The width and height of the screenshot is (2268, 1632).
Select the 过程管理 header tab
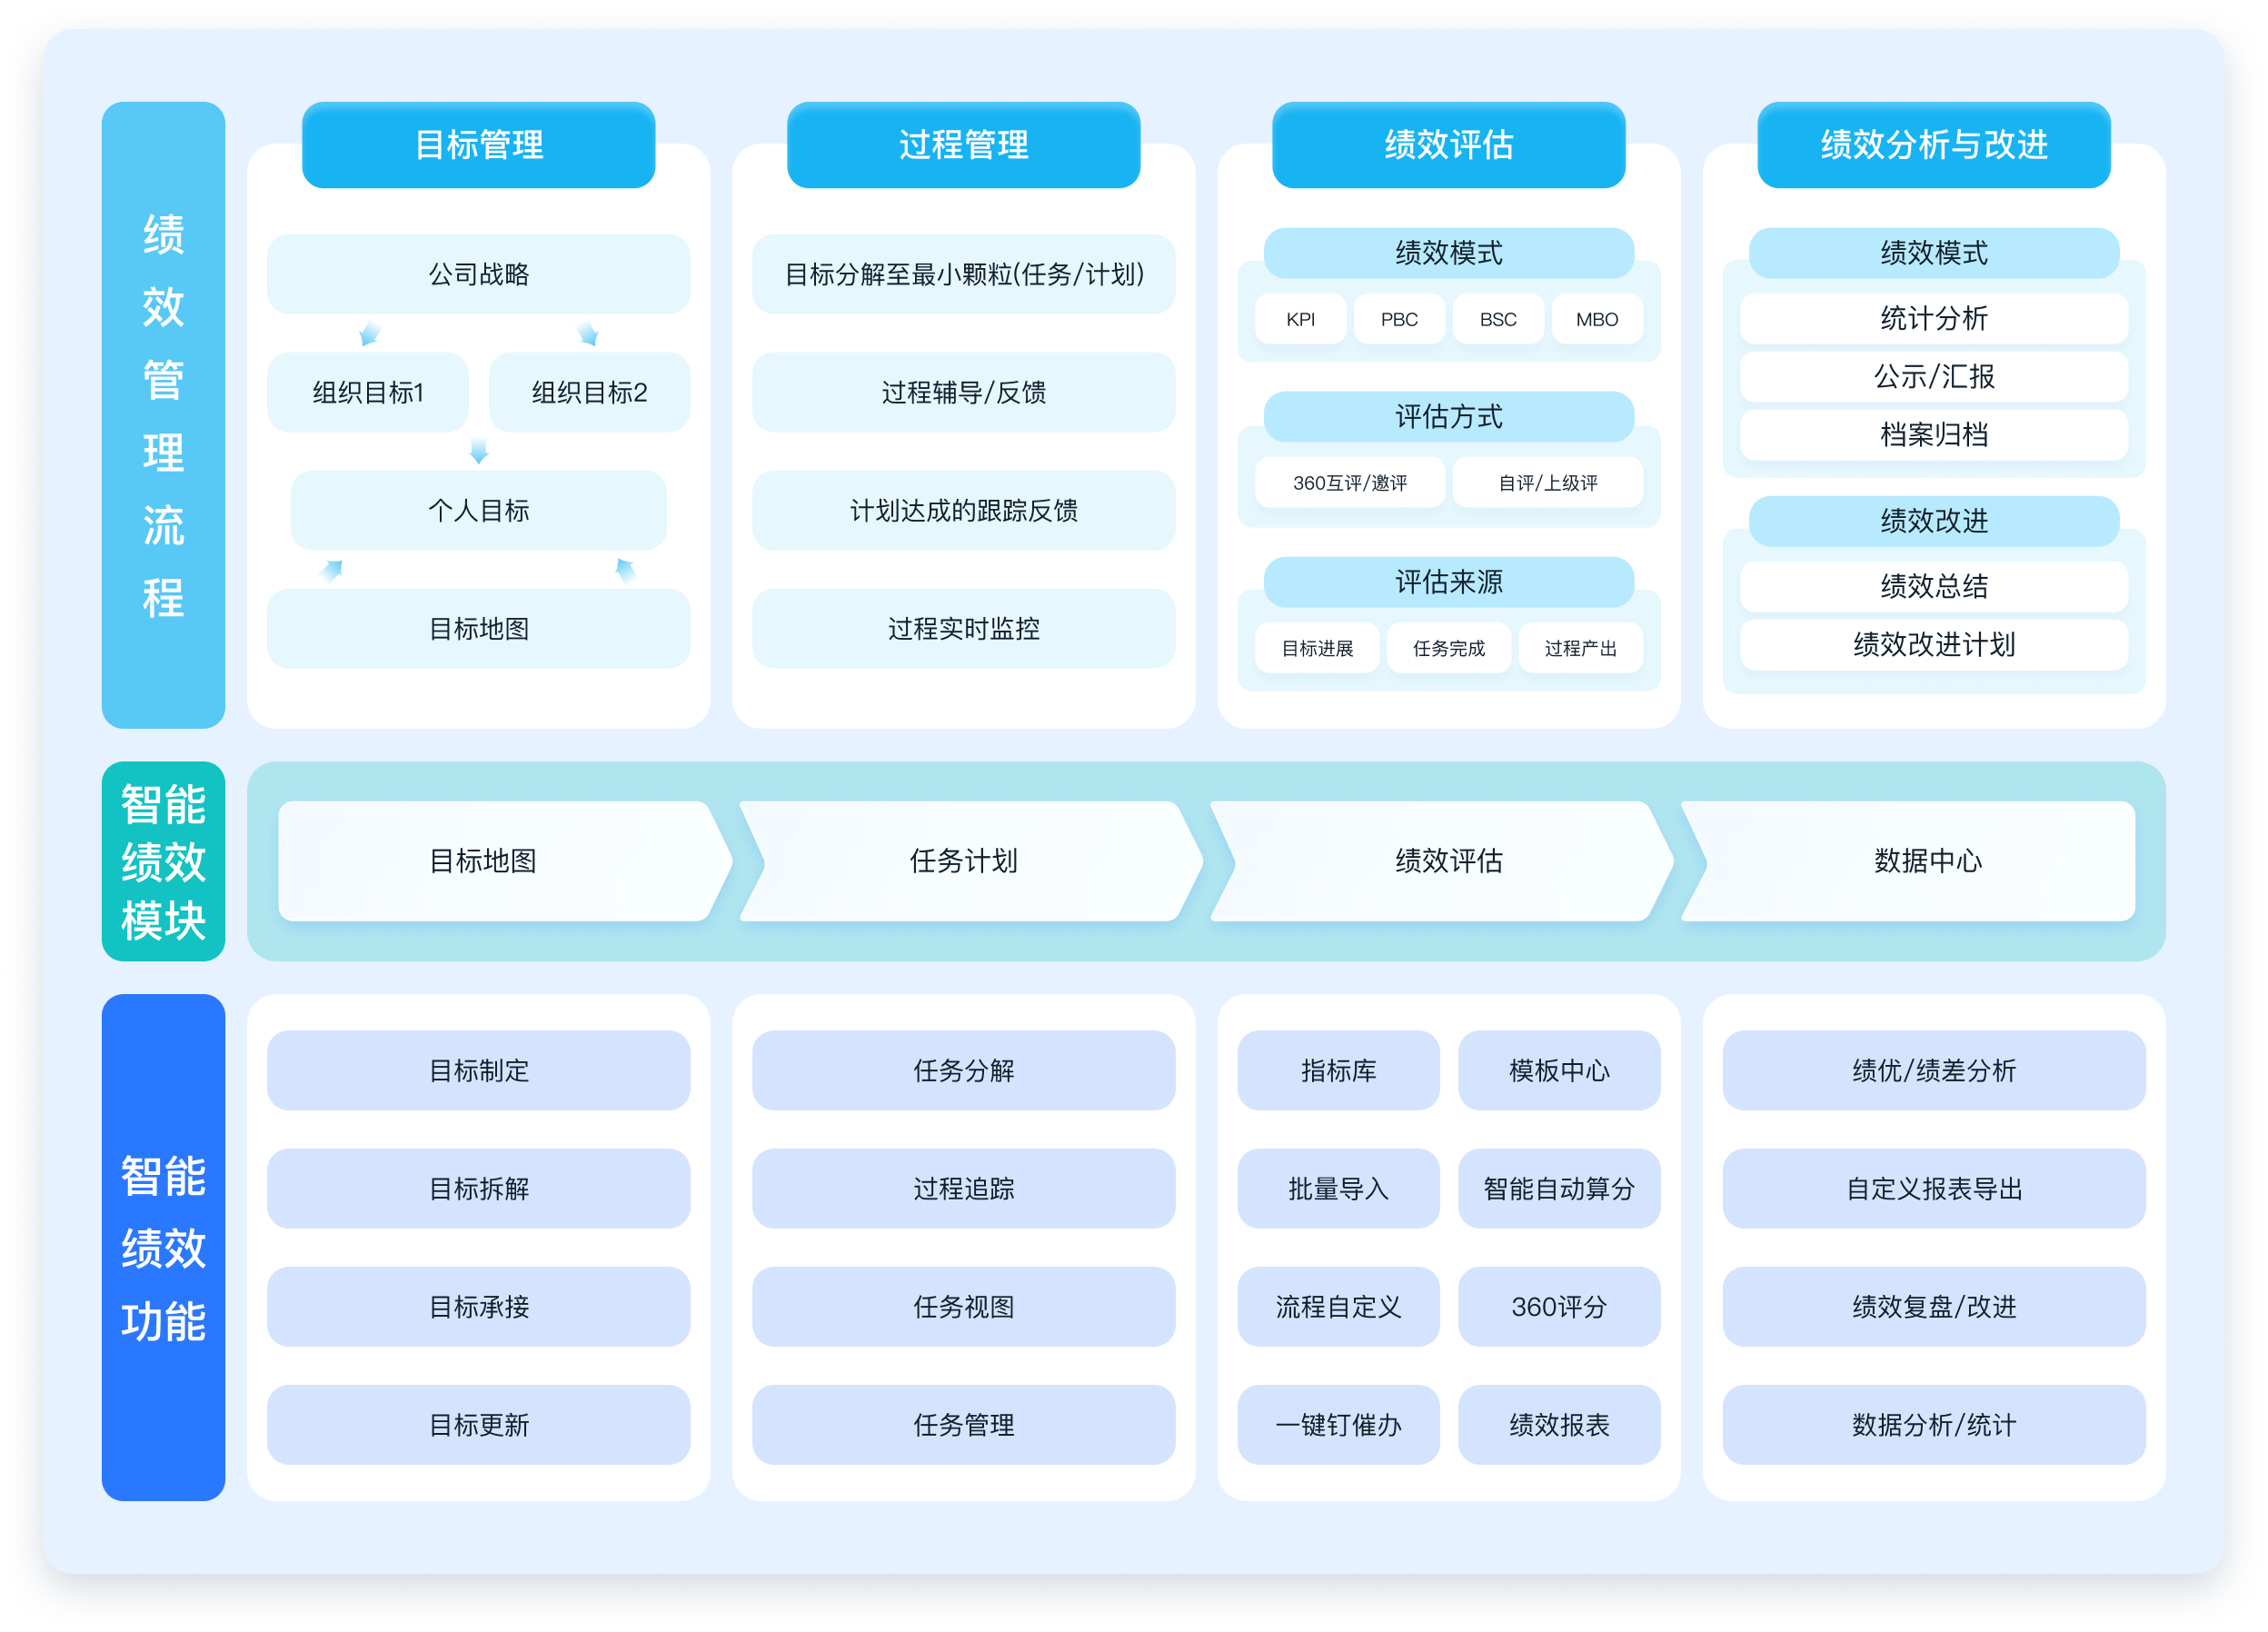963,145
